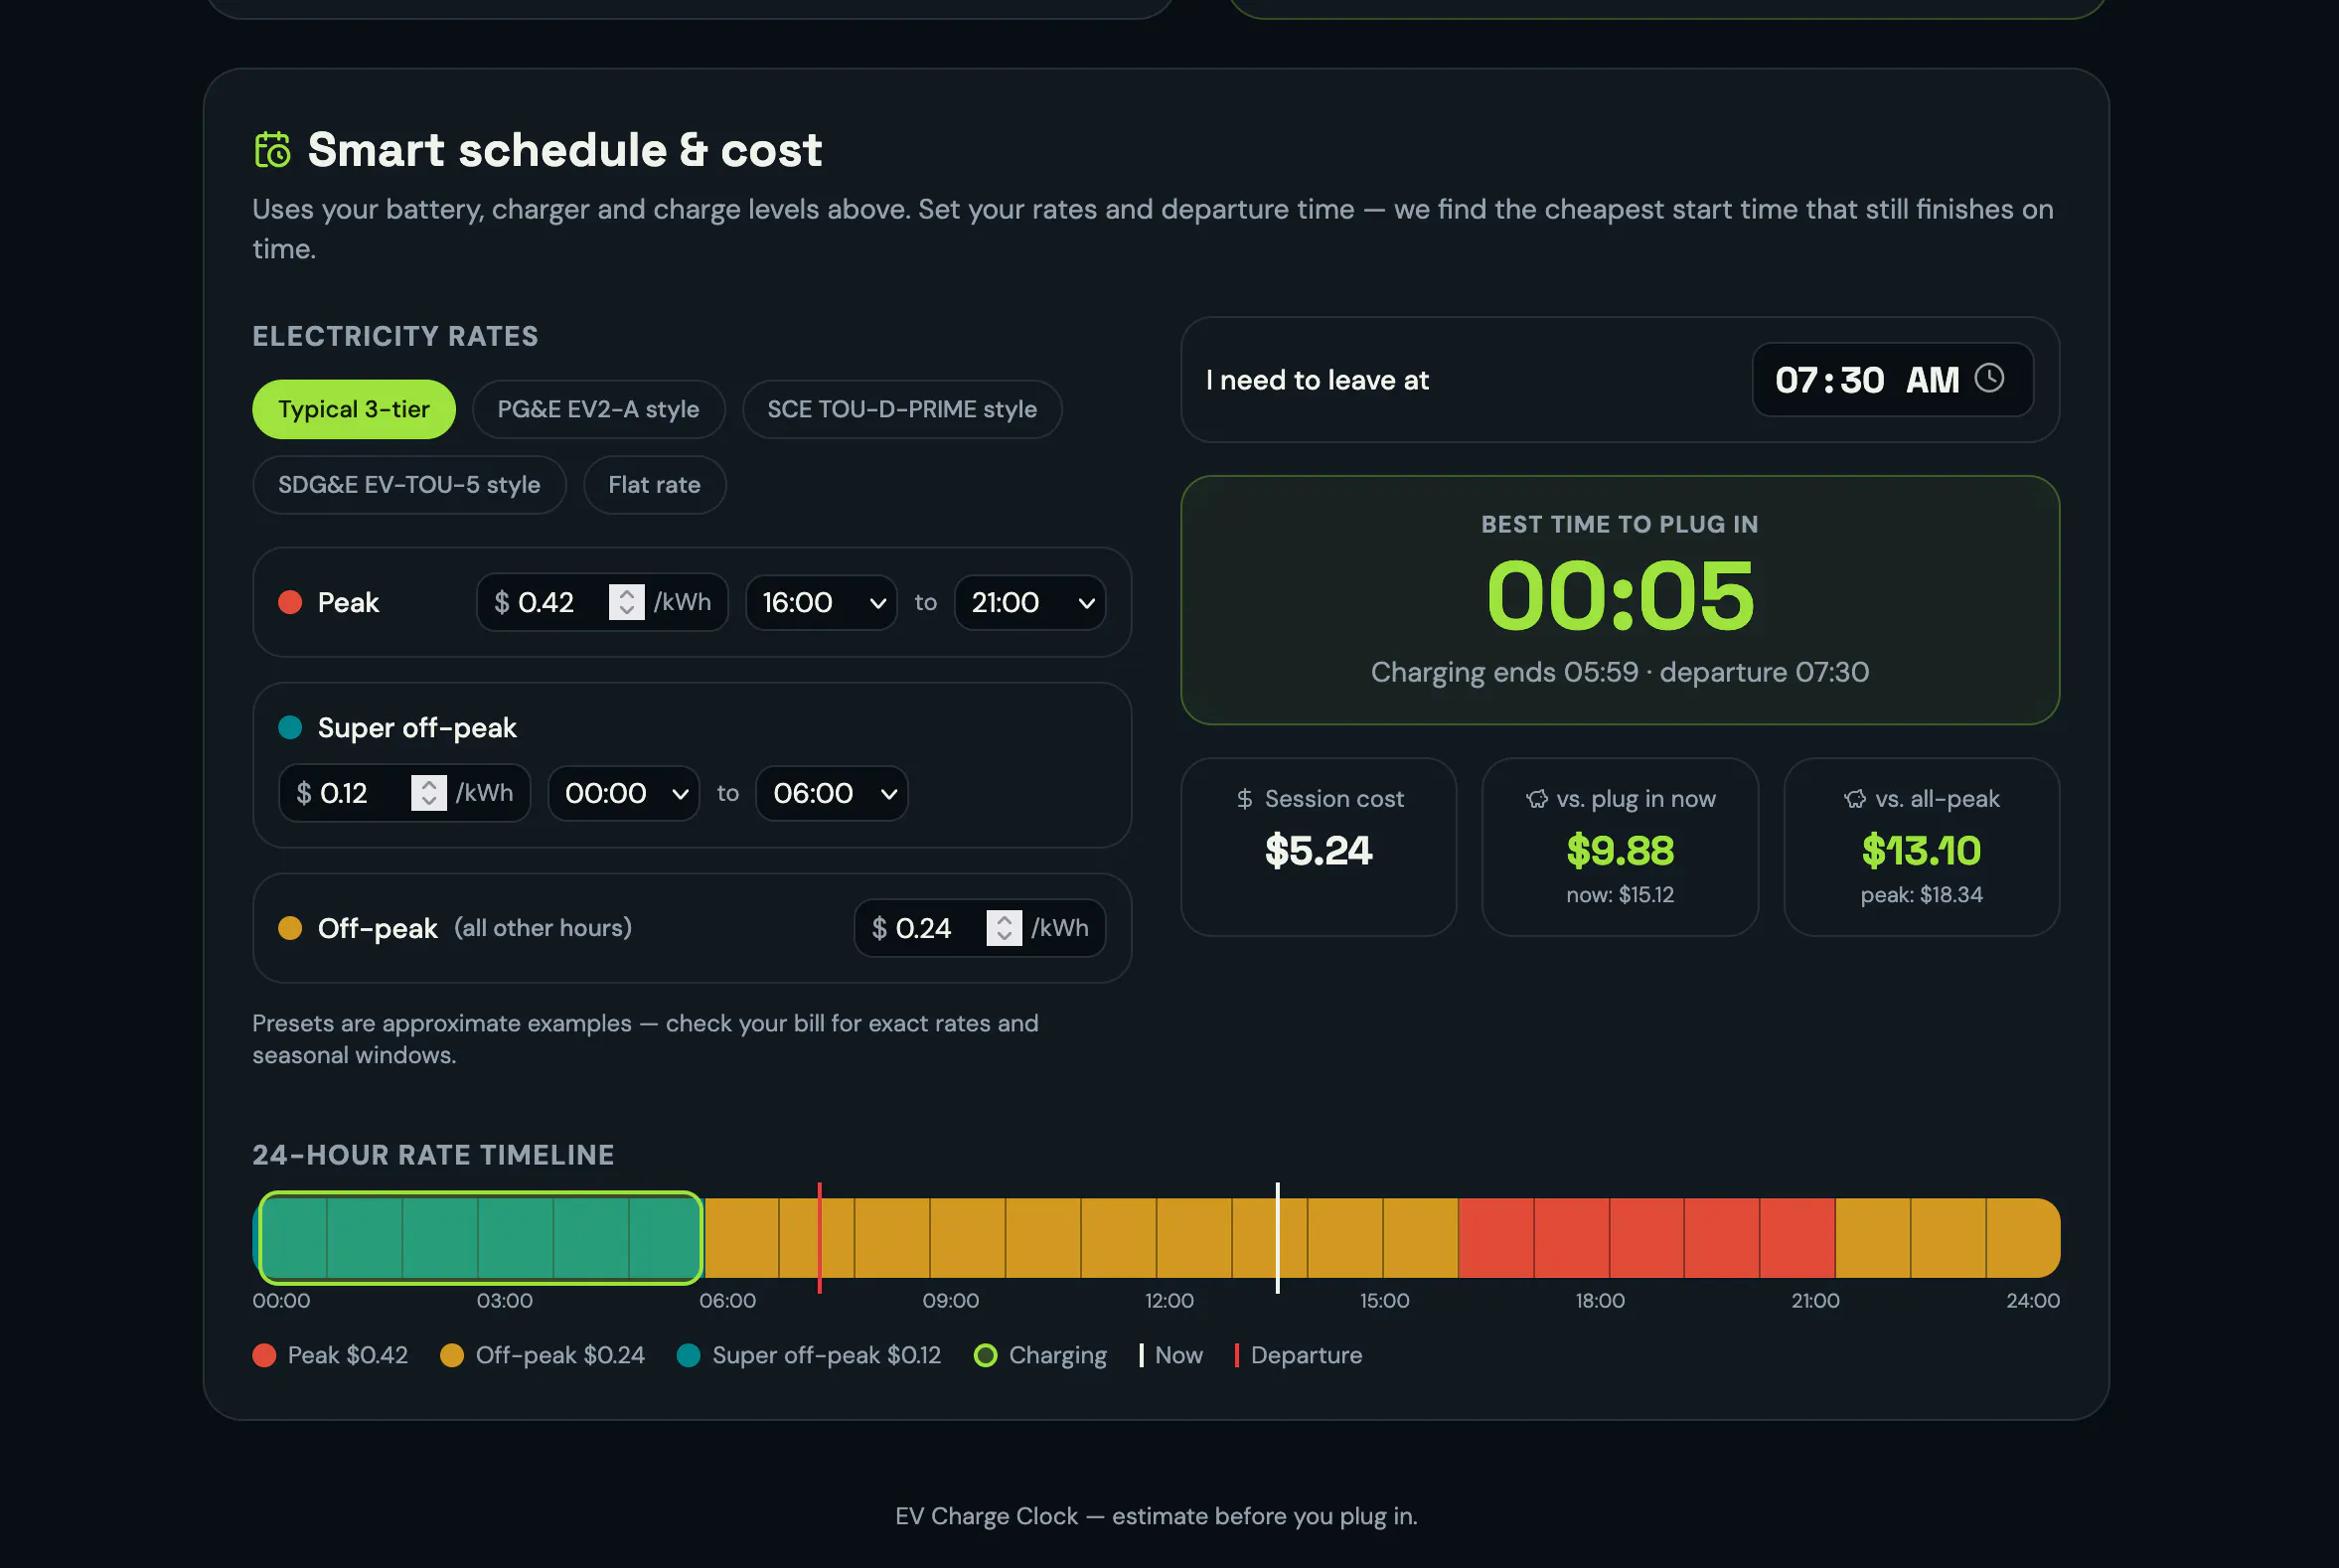2339x1568 pixels.
Task: Pick the SDG&E EV-TOU-5 style preset
Action: [x=409, y=485]
